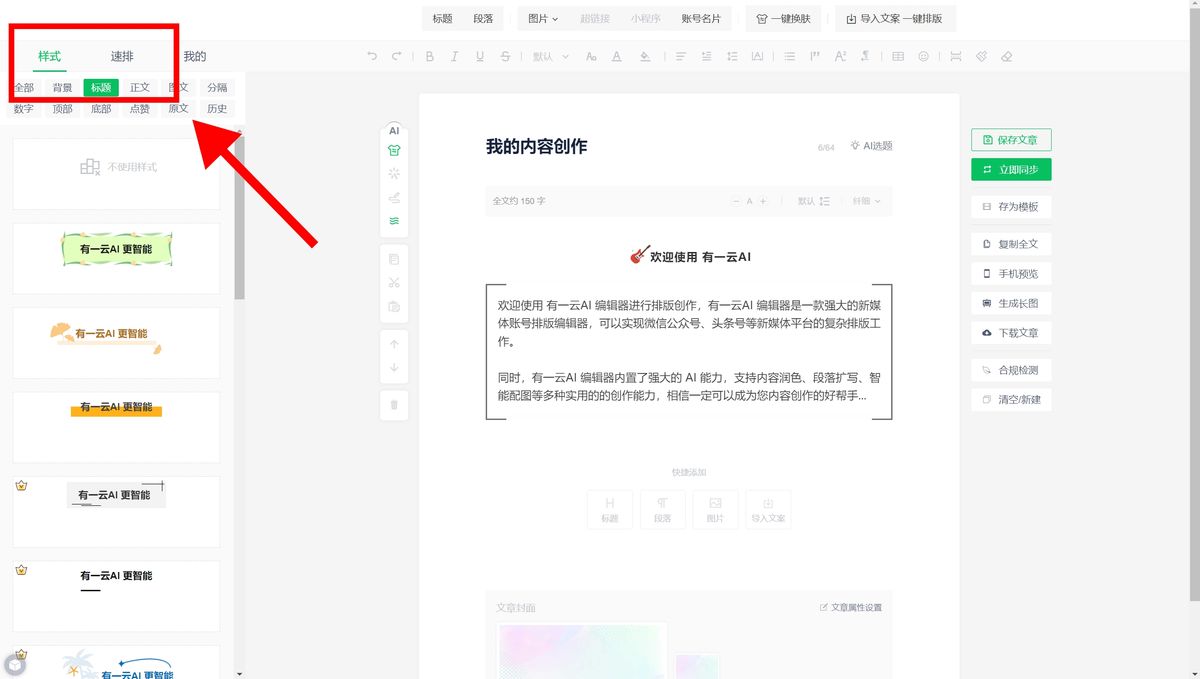Image resolution: width=1200 pixels, height=679 pixels.
Task: Open the line spacing toolbar tool
Action: click(732, 56)
